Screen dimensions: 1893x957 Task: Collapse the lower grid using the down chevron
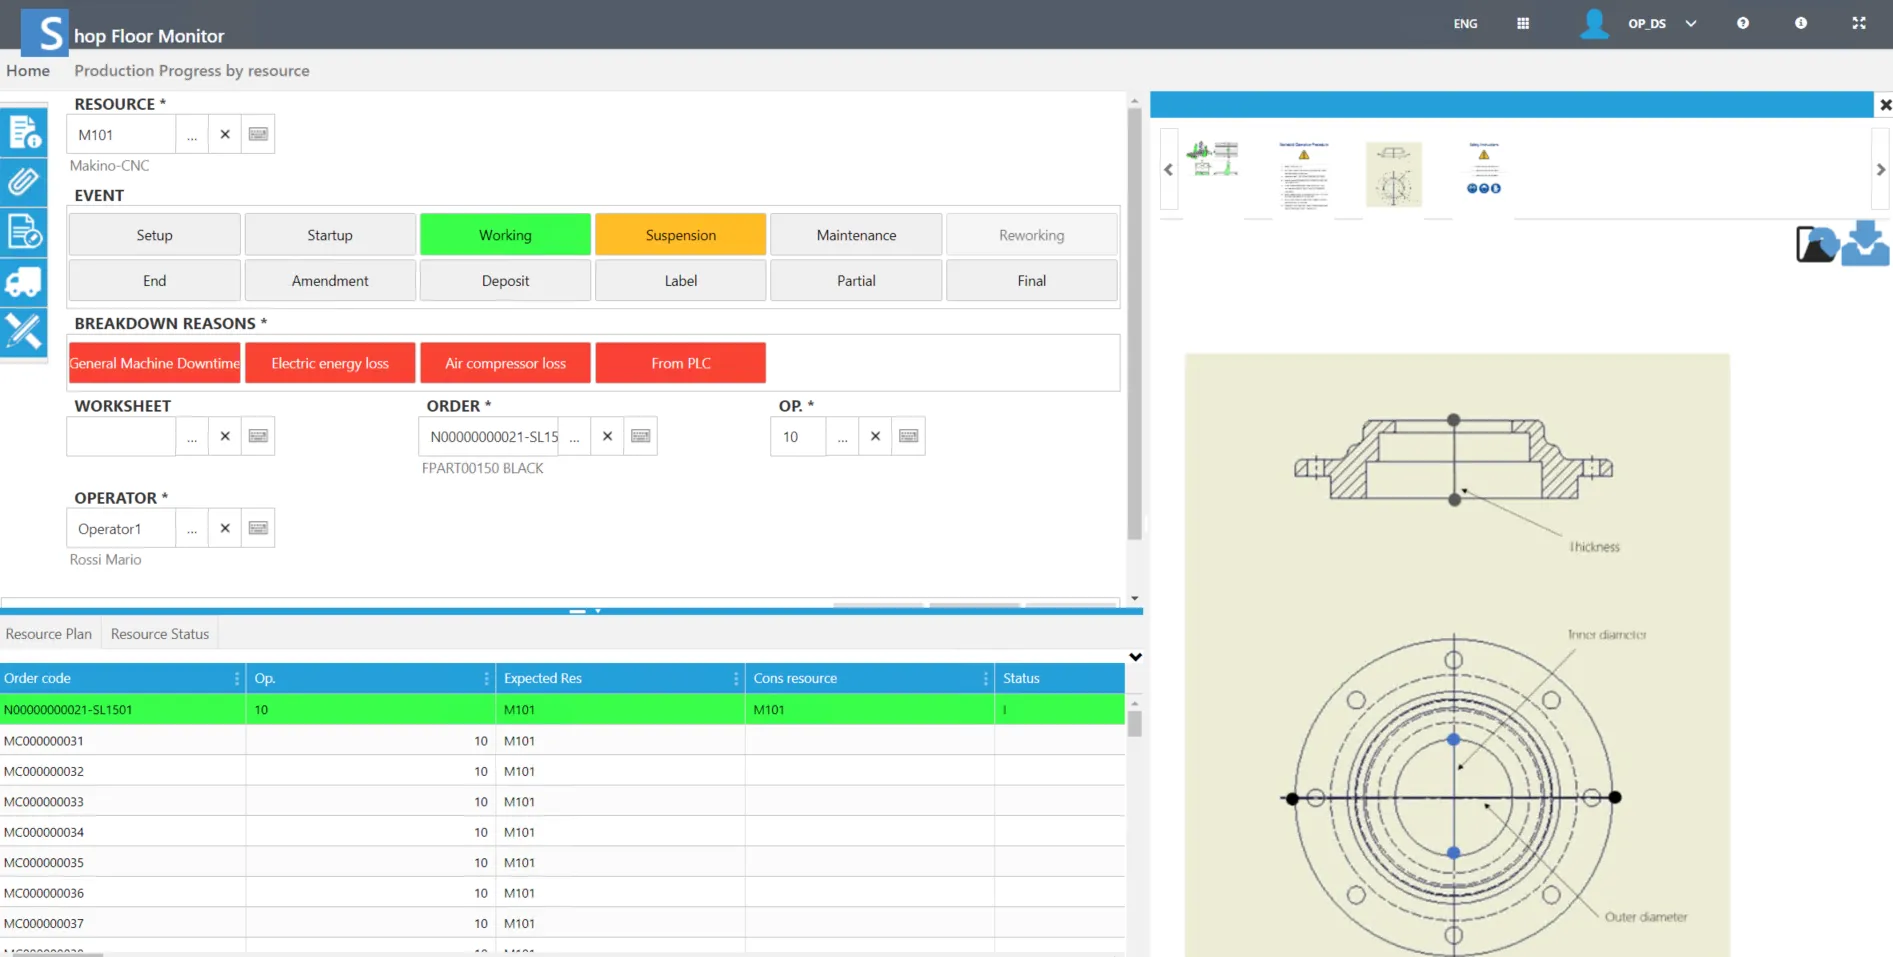[1135, 657]
